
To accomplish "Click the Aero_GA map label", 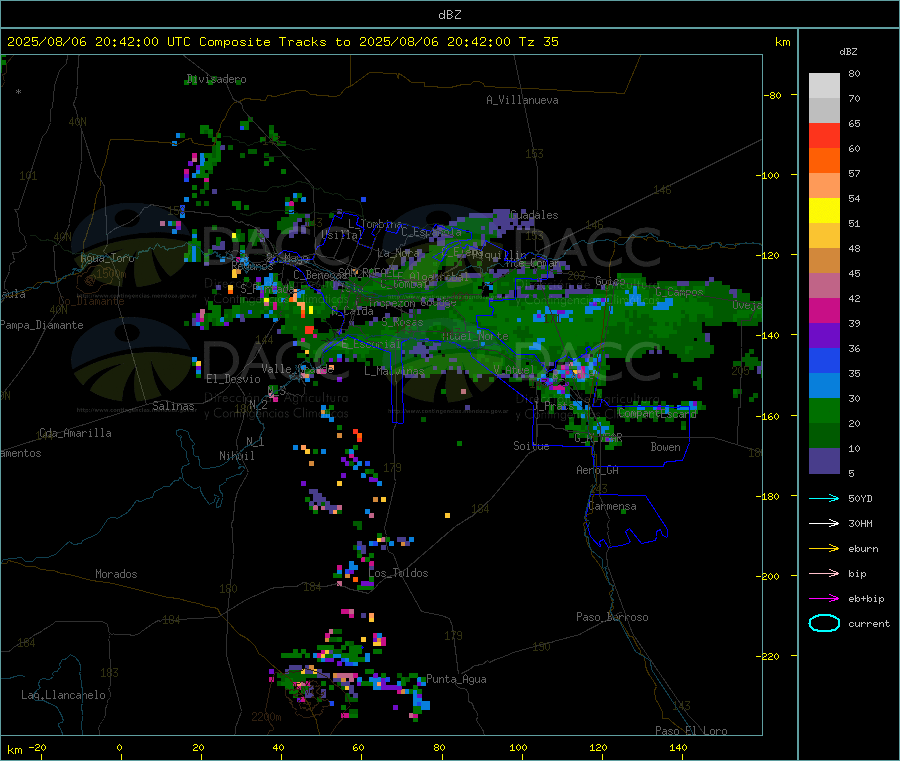I will (x=598, y=470).
